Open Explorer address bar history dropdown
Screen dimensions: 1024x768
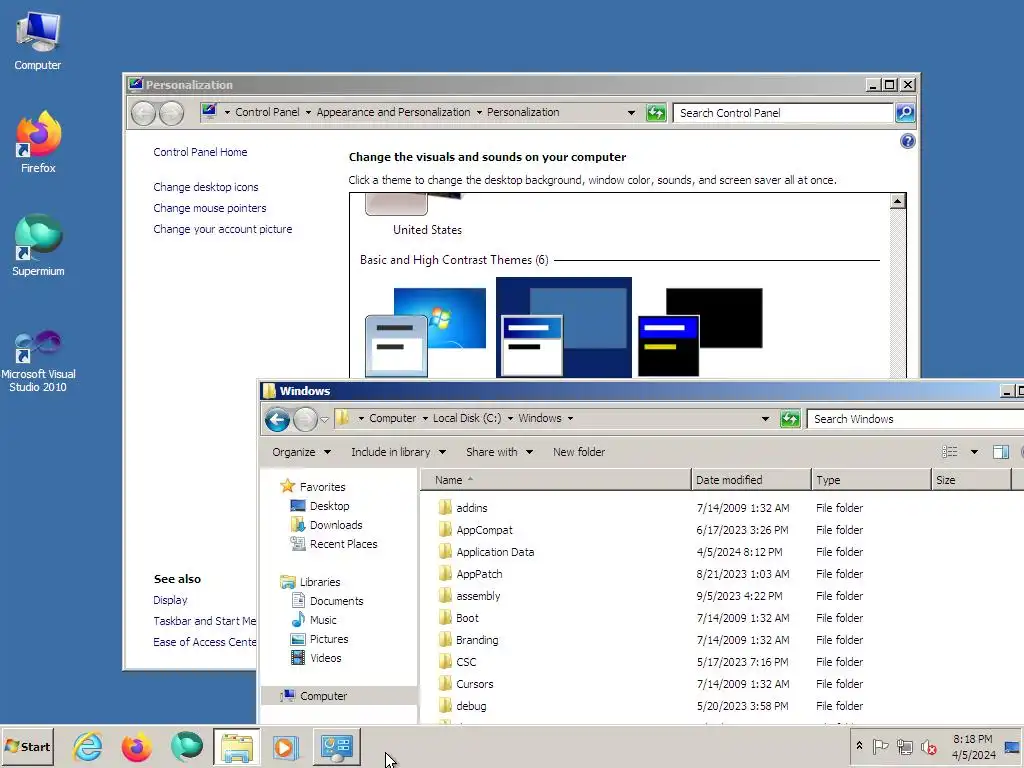tap(765, 419)
